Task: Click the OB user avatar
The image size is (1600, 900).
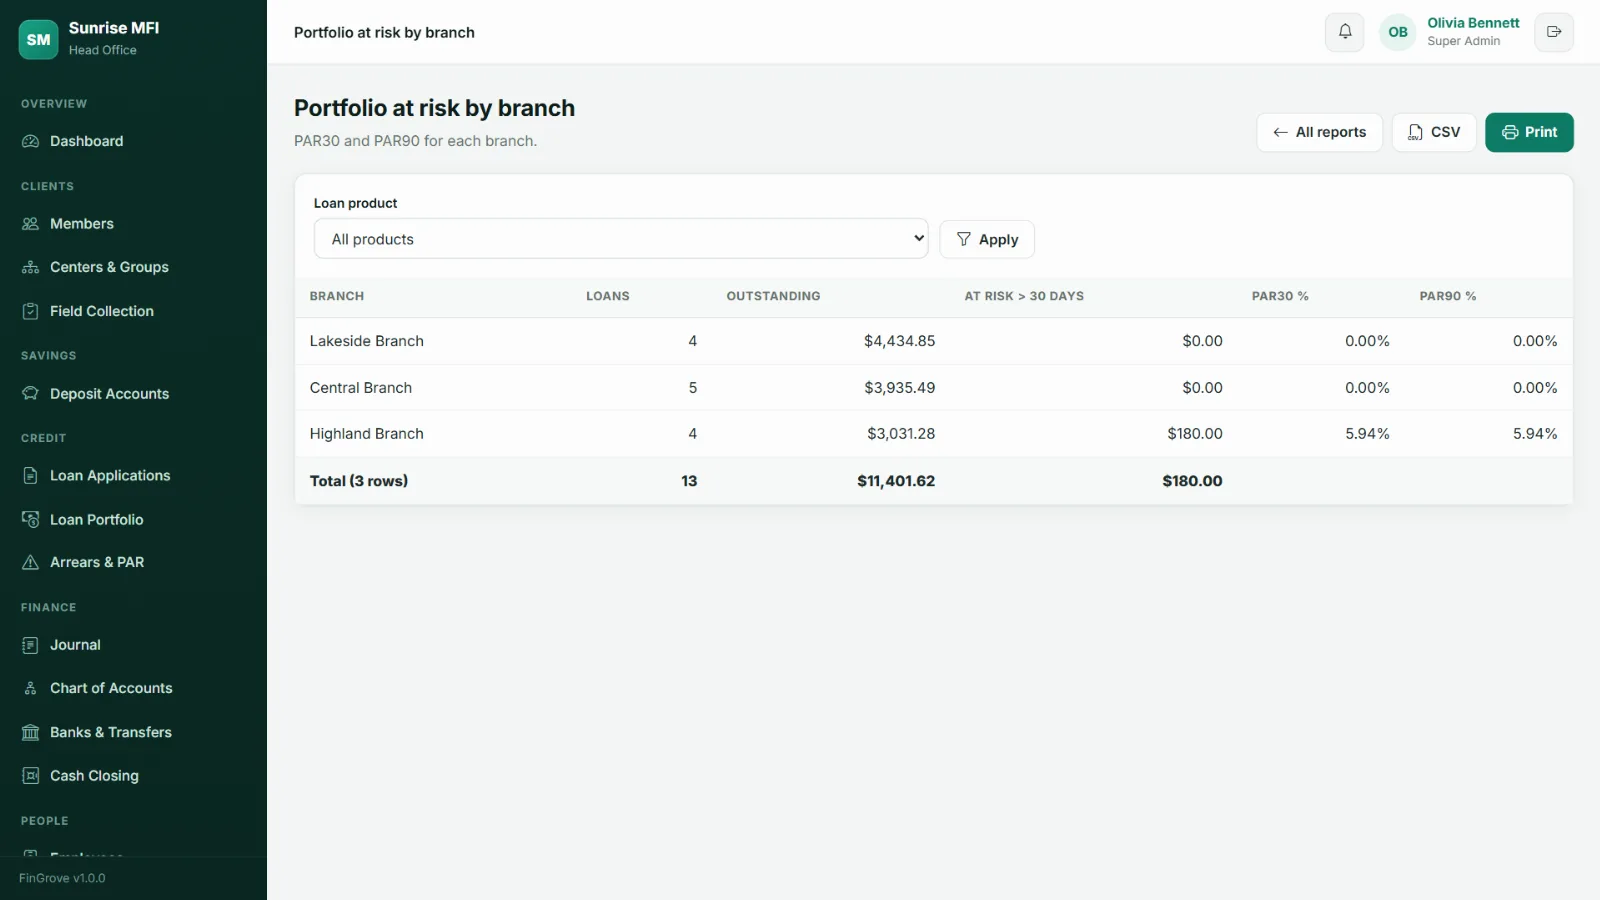Action: point(1398,32)
